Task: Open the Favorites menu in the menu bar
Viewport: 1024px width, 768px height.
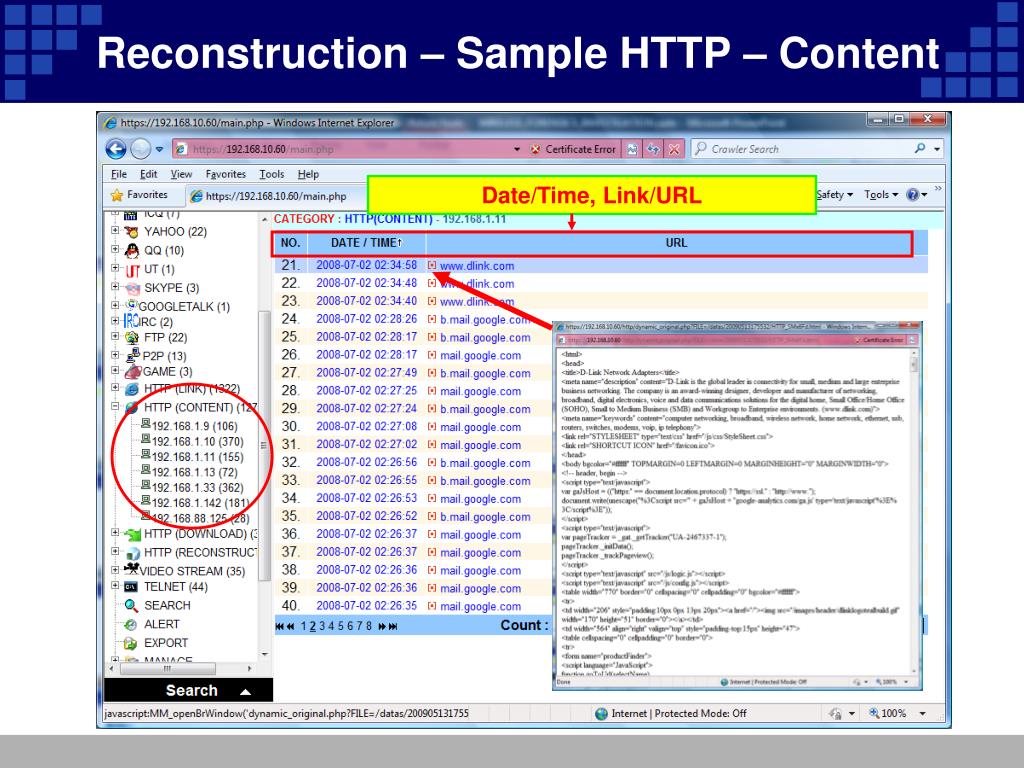Action: pos(225,174)
